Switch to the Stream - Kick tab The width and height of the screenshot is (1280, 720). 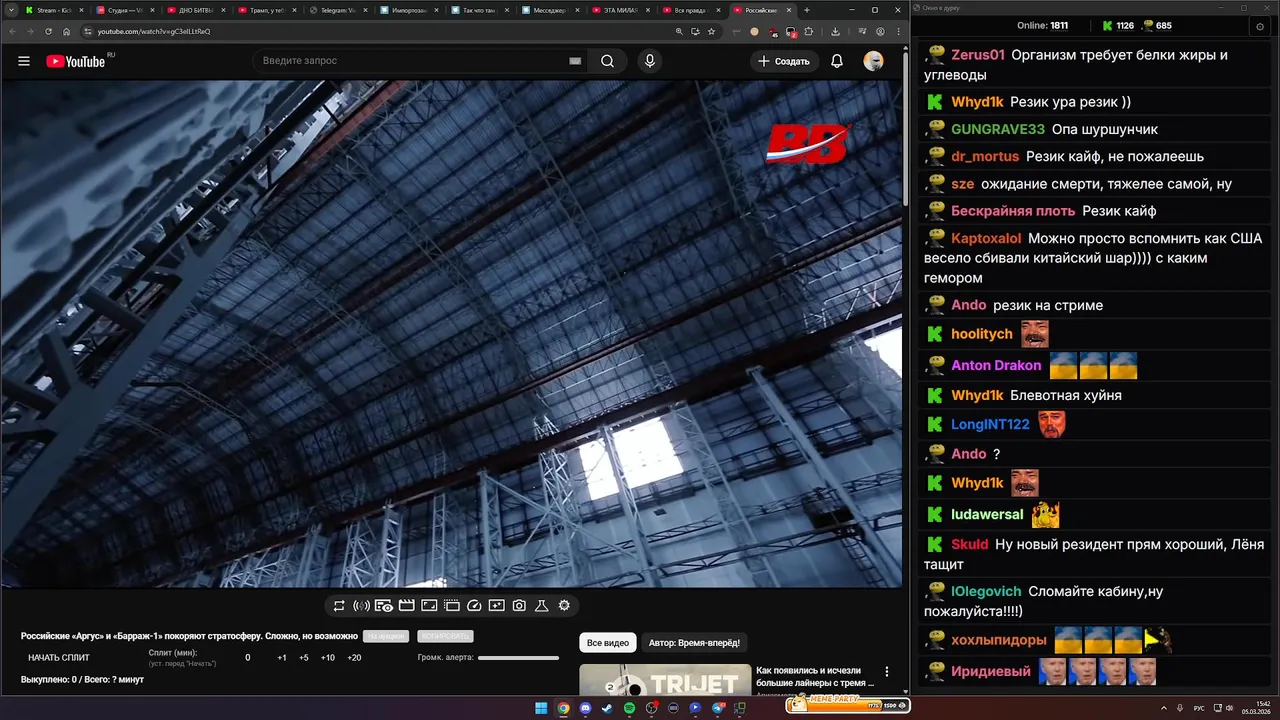pos(53,10)
